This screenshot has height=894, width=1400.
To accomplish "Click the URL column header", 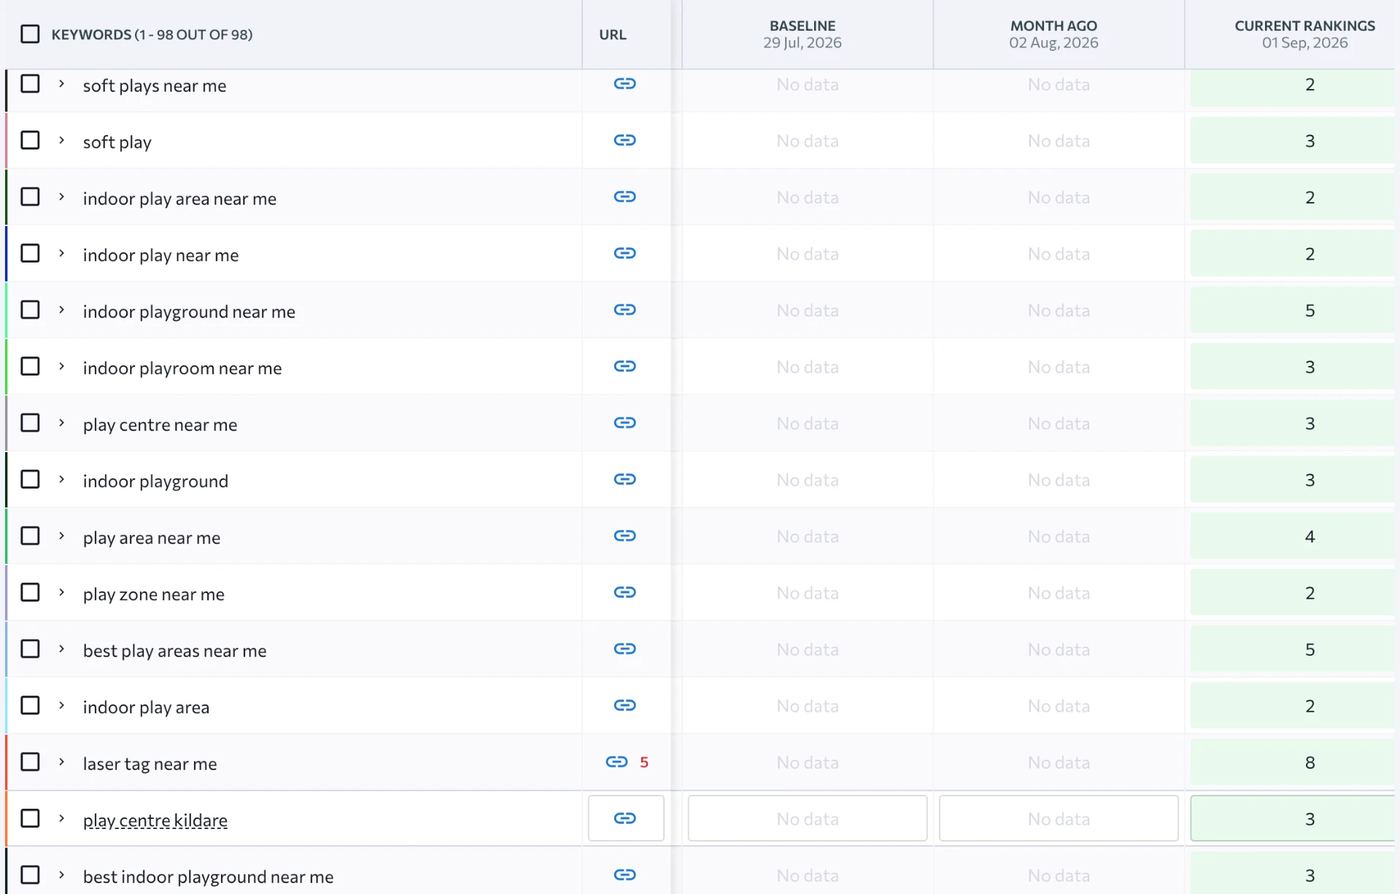I will (x=613, y=35).
